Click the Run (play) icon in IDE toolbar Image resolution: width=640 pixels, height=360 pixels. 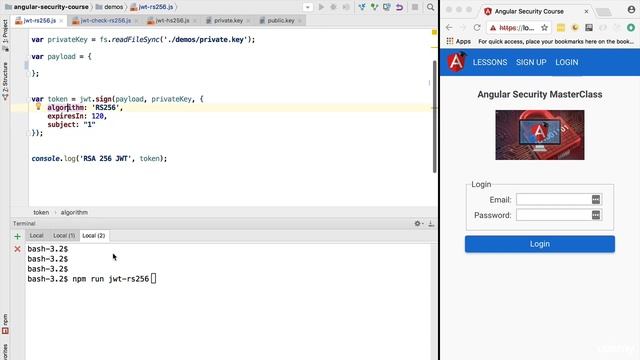click(x=321, y=7)
